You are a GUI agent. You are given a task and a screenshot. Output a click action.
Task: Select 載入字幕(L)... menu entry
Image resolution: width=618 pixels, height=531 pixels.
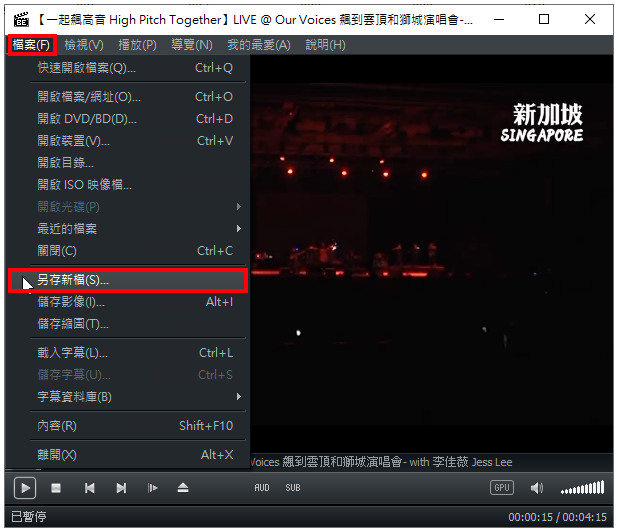pos(129,353)
